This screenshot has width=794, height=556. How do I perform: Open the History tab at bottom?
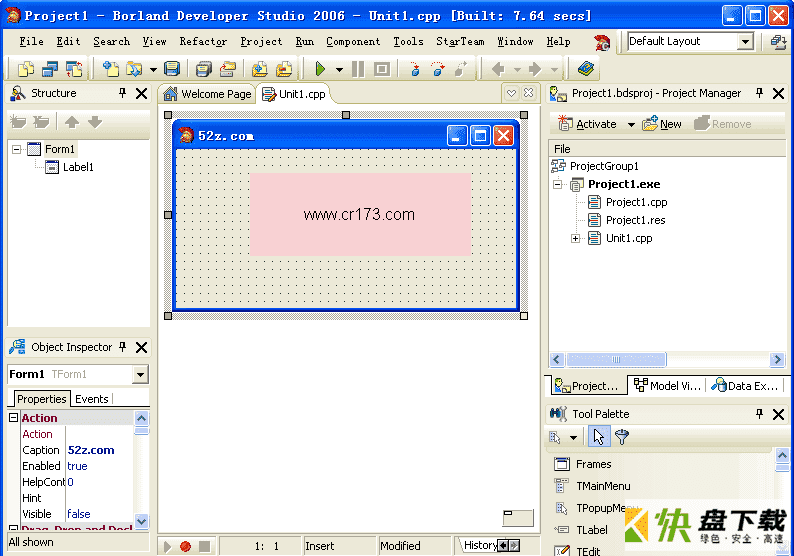pos(480,545)
